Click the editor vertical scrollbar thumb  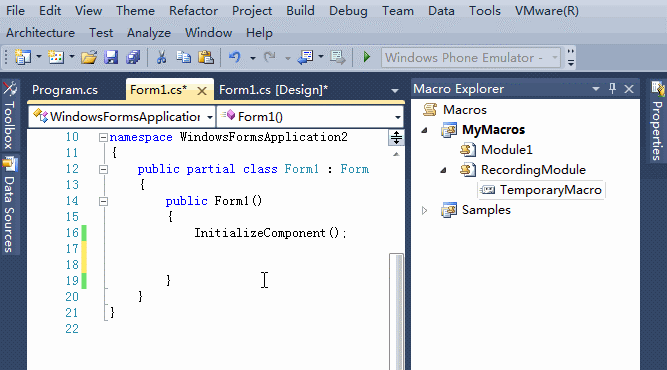[x=396, y=311]
